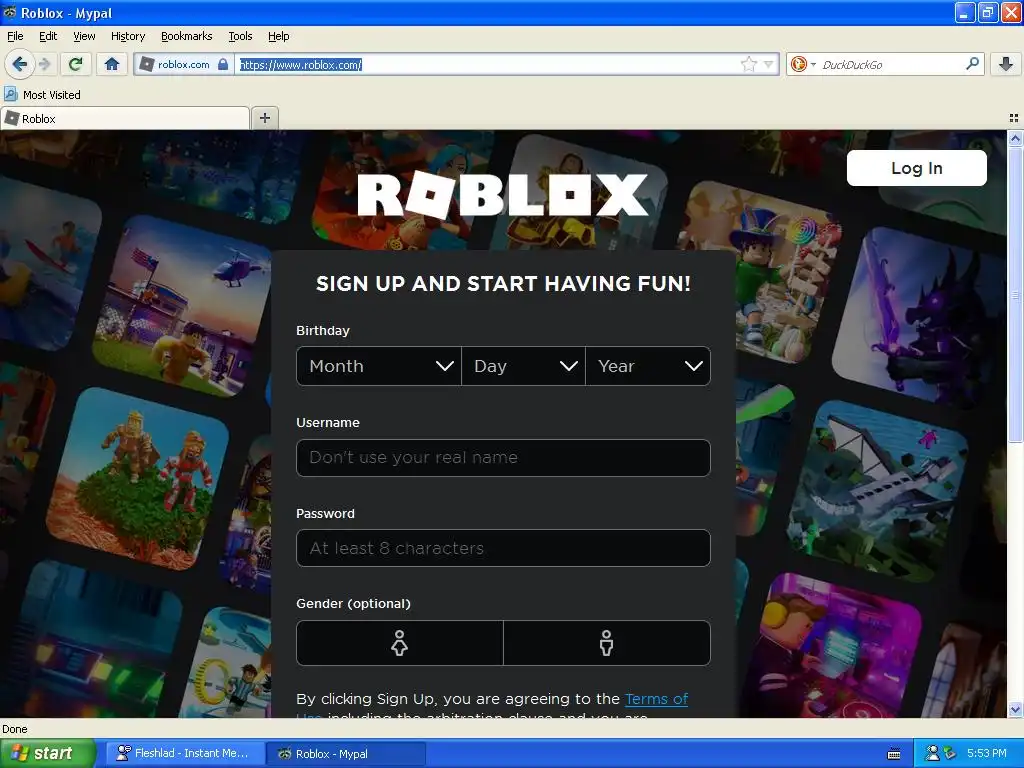1024x768 pixels.
Task: Click the forward navigation arrow
Action: pos(45,64)
